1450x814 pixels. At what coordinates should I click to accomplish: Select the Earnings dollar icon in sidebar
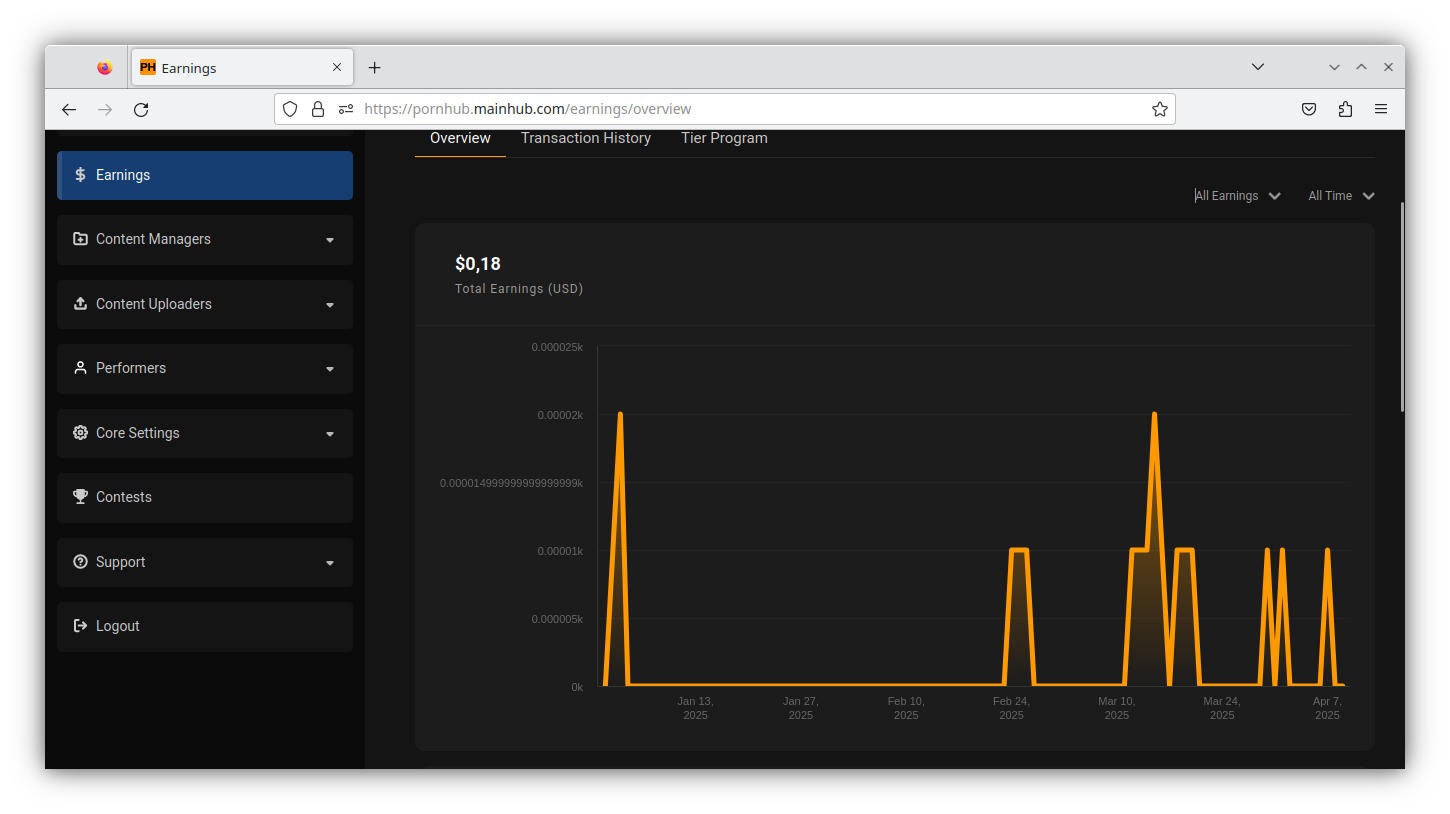(x=80, y=174)
